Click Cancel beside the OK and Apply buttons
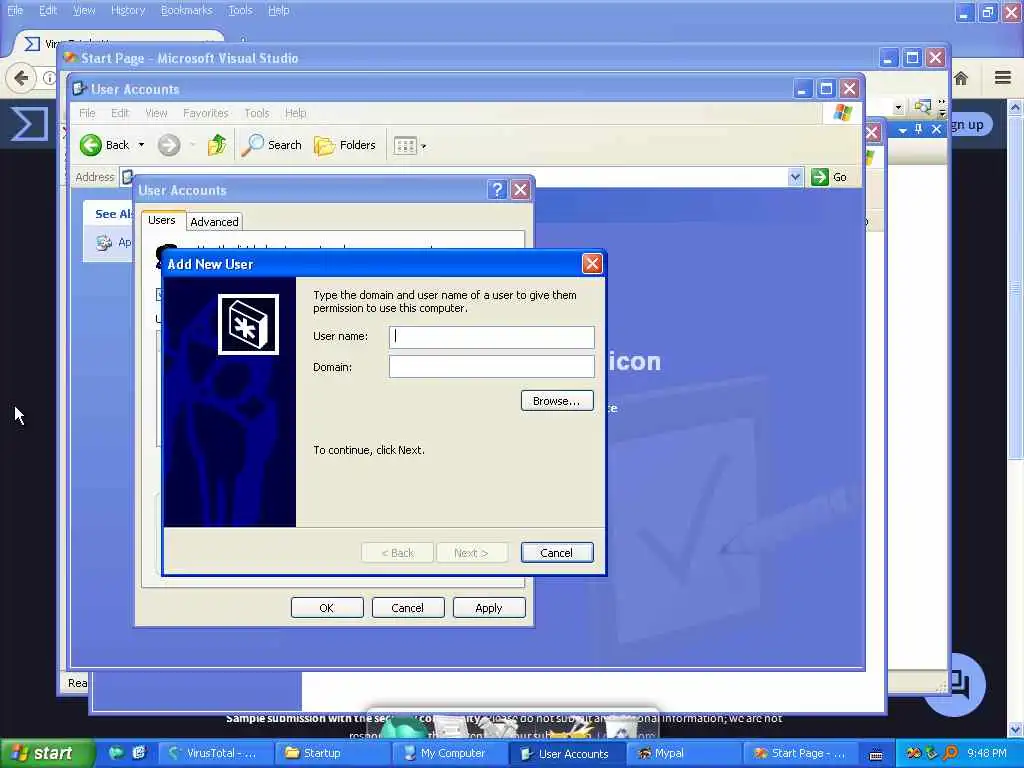The image size is (1024, 768). (408, 607)
